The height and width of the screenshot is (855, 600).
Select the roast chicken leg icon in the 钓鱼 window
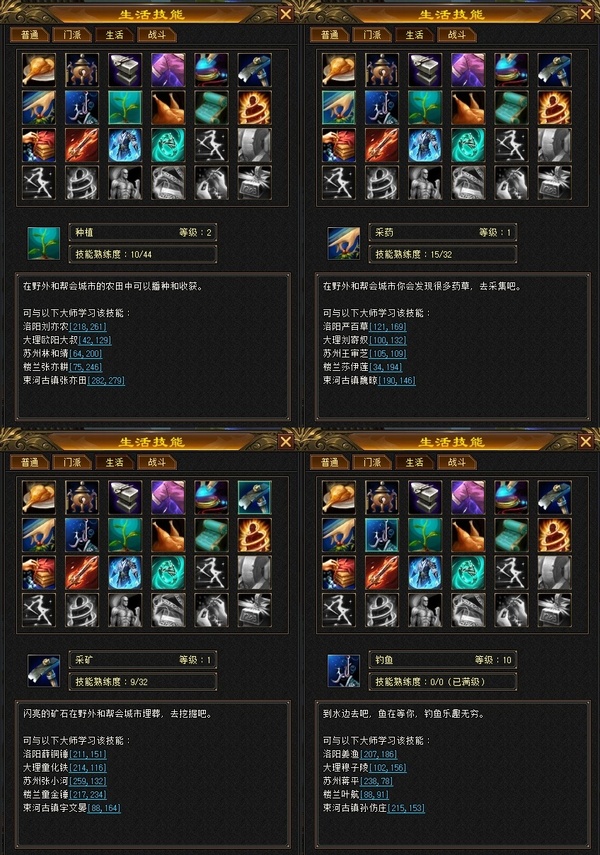[x=339, y=497]
